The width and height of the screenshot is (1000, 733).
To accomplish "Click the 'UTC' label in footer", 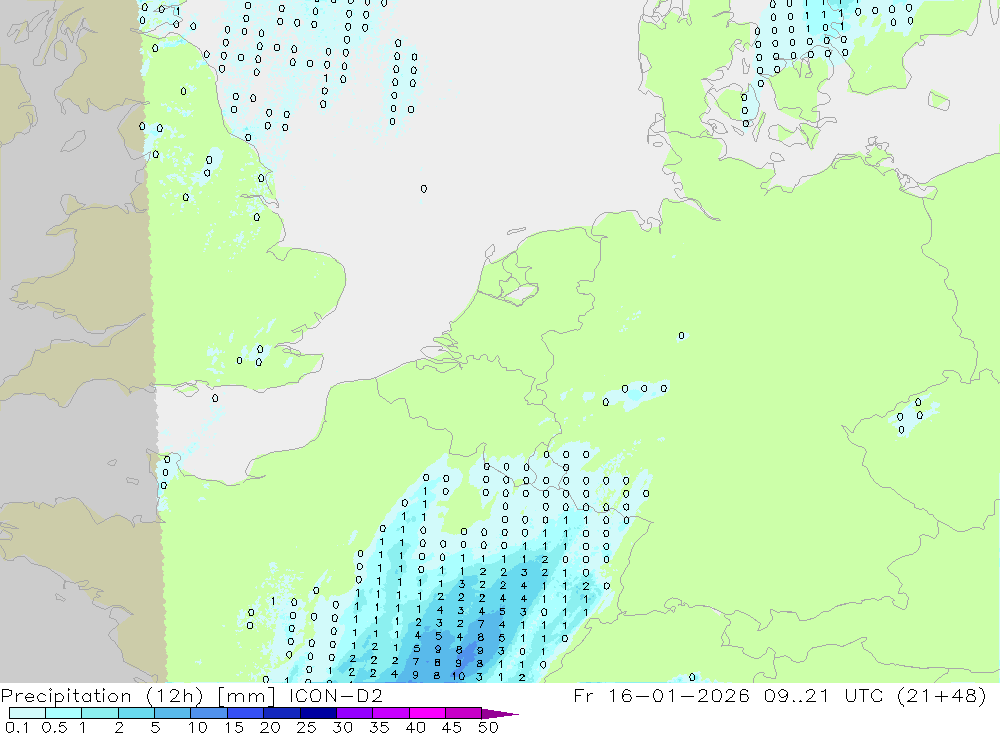I will point(864,695).
